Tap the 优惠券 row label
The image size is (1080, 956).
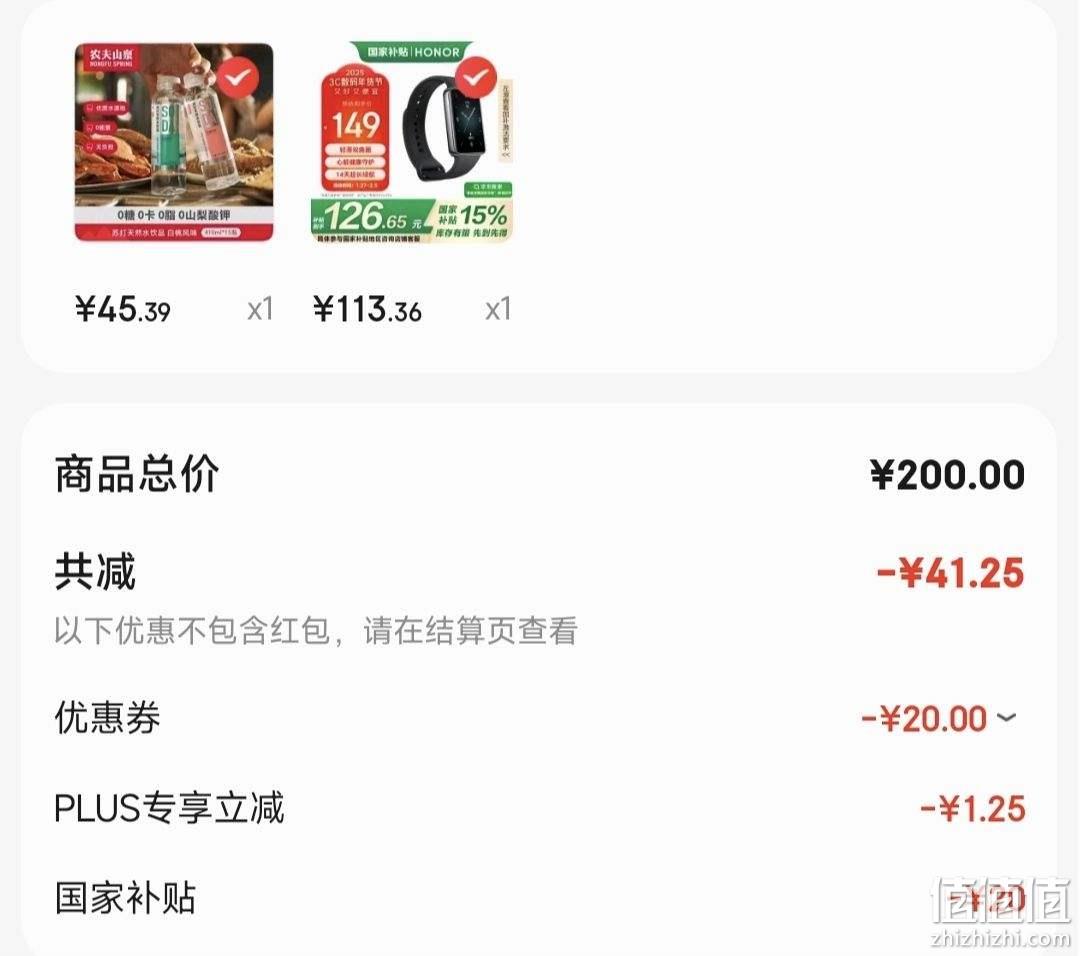[107, 718]
